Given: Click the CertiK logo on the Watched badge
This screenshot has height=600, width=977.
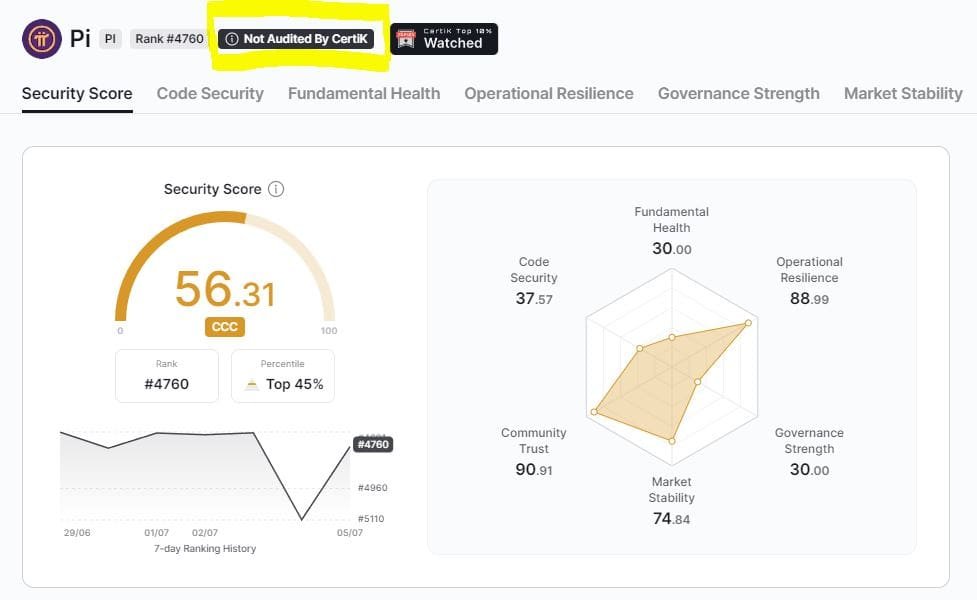Looking at the screenshot, I should [x=407, y=37].
